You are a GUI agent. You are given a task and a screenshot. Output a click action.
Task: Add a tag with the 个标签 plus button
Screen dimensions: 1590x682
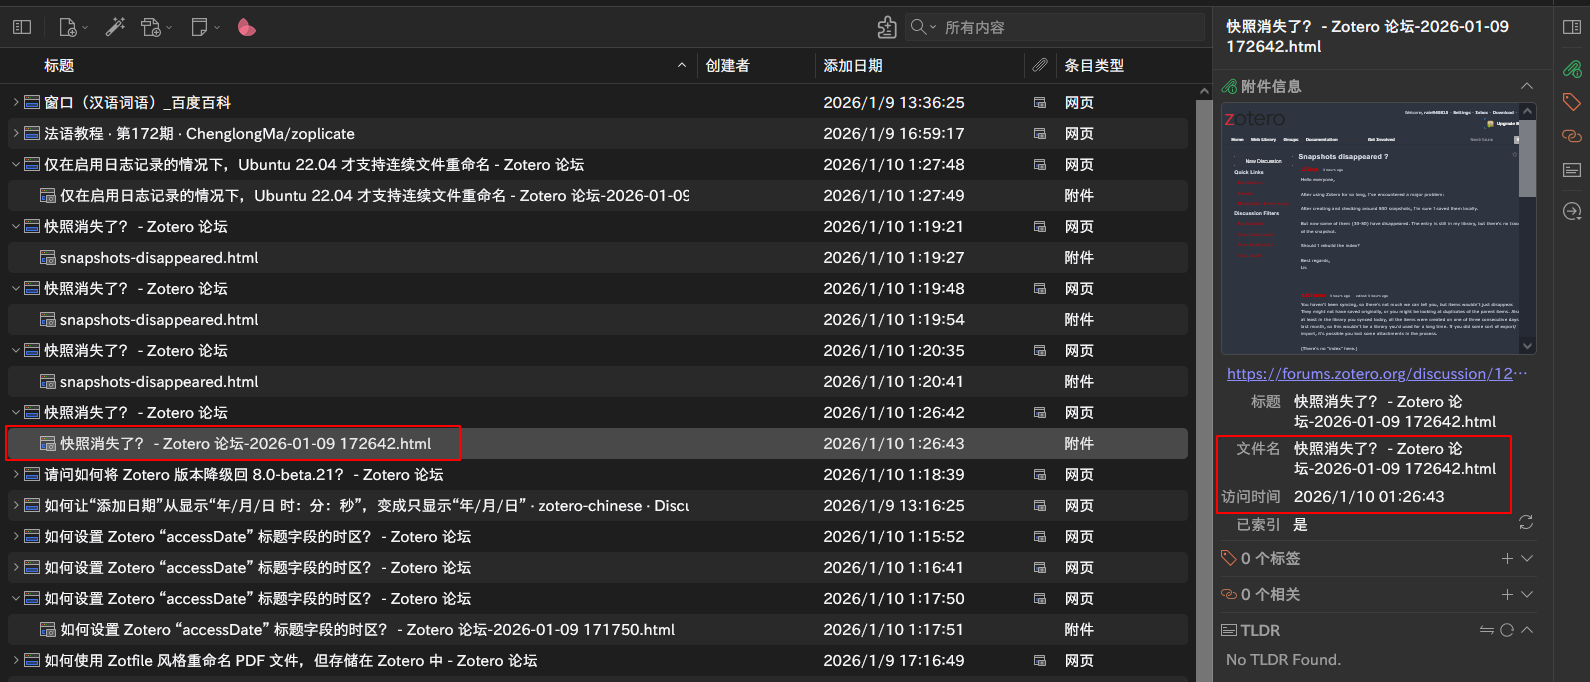tap(1507, 558)
